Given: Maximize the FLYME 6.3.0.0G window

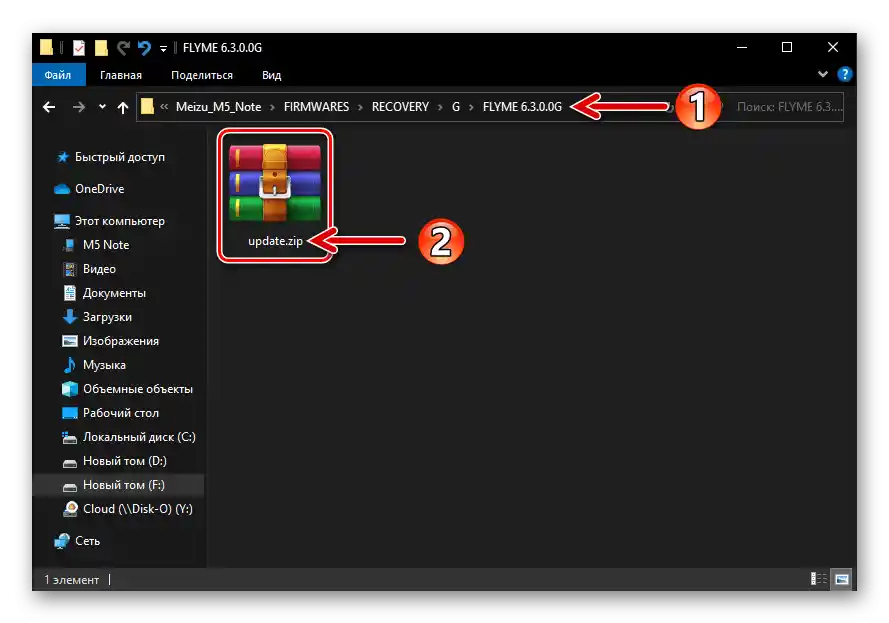Looking at the screenshot, I should (787, 47).
